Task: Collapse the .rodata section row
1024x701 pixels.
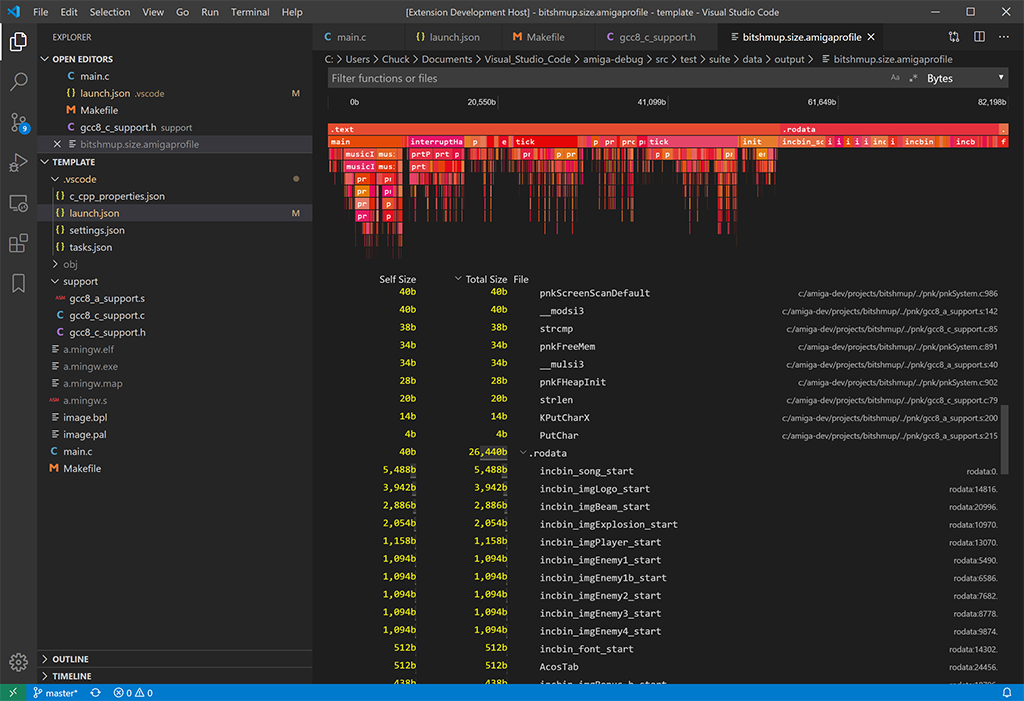Action: point(522,453)
